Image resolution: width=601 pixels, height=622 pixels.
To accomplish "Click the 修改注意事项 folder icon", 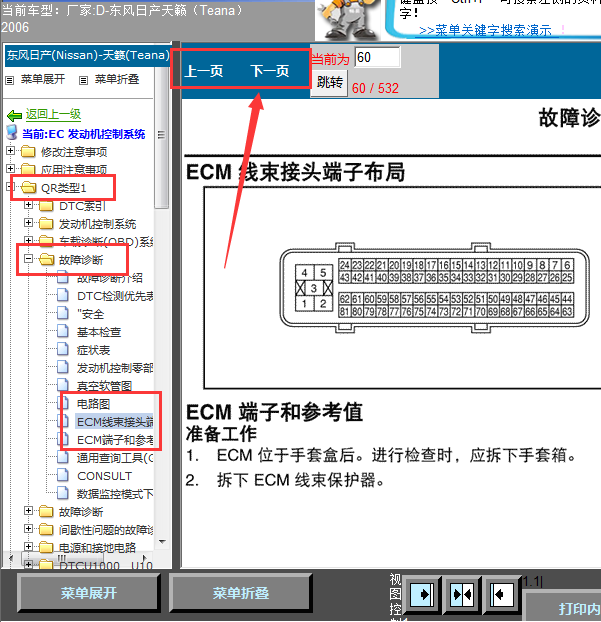I will pos(28,152).
